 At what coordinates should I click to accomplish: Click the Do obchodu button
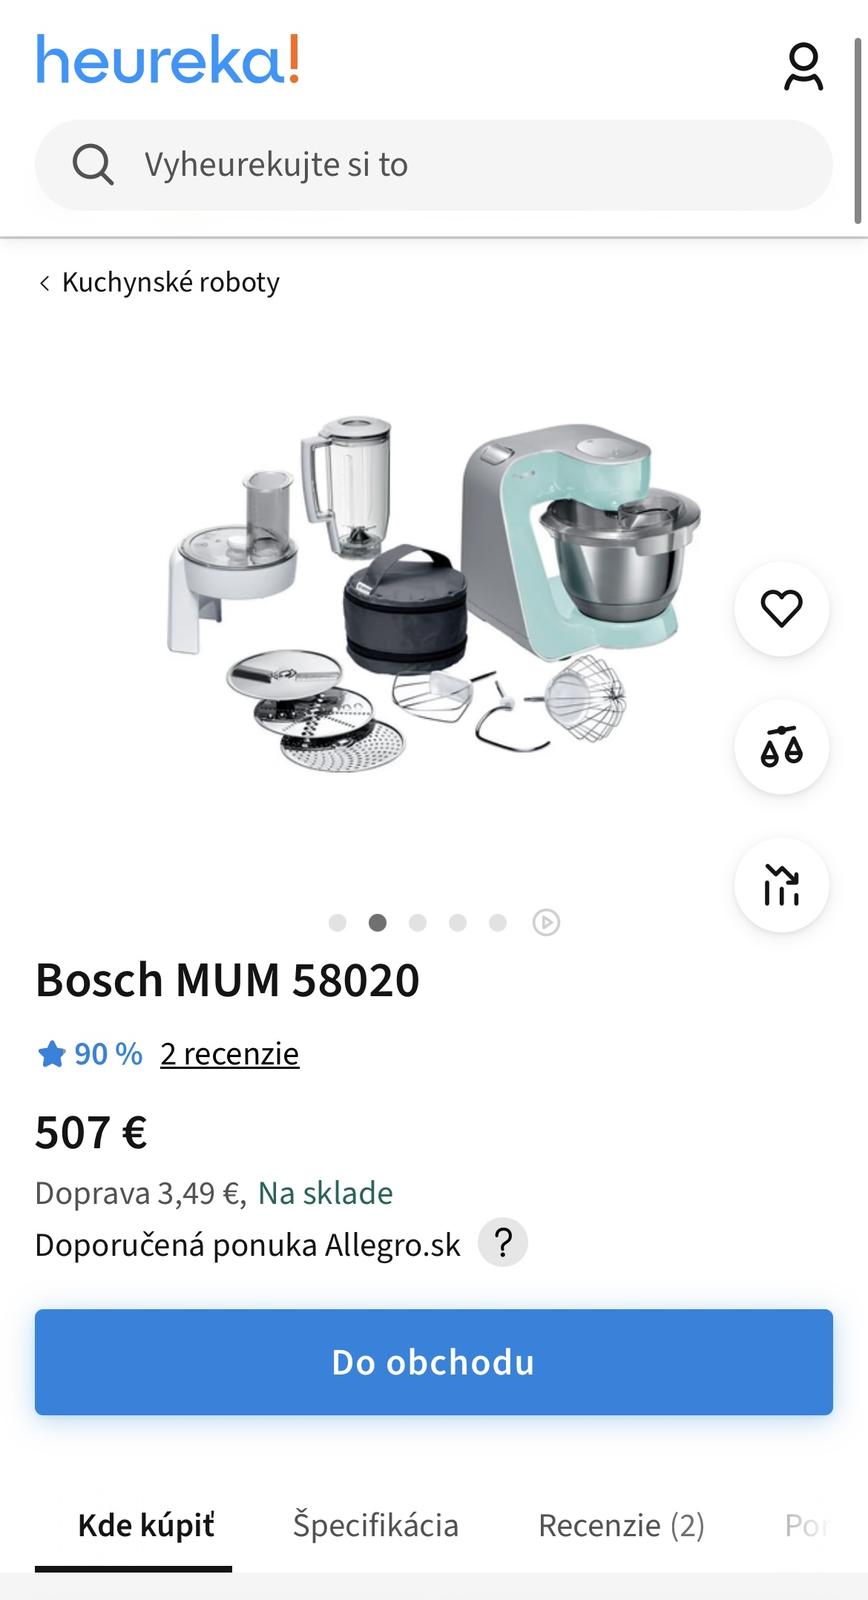tap(434, 1362)
